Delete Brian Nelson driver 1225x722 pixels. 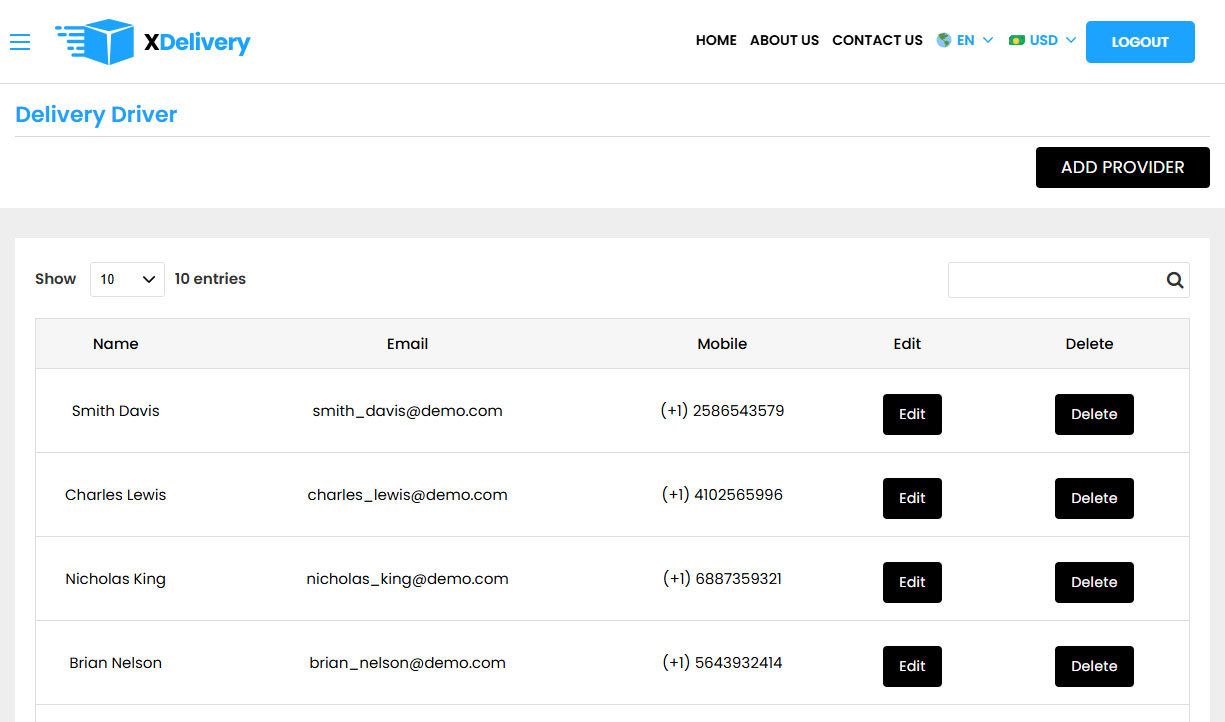tap(1094, 666)
